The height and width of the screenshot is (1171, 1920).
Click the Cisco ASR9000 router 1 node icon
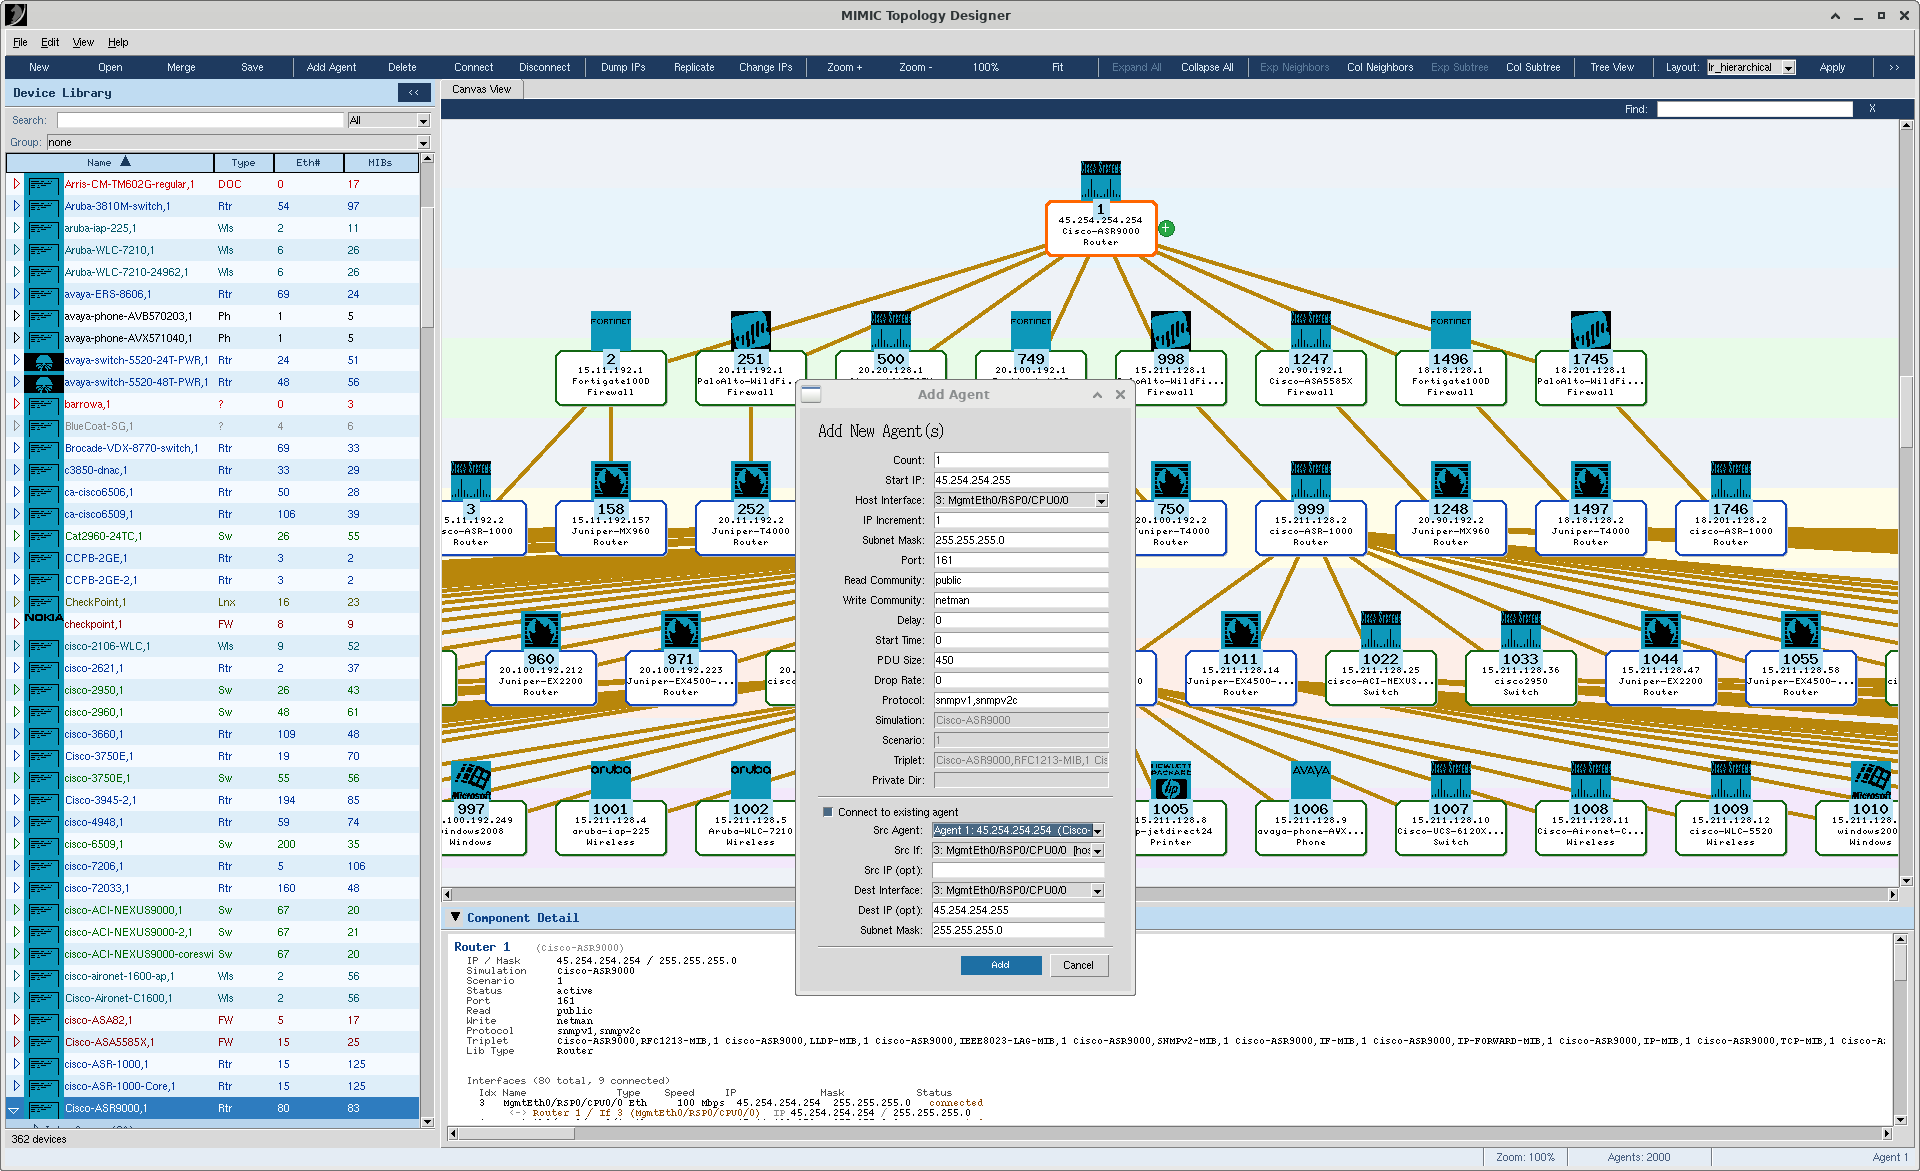tap(1100, 180)
